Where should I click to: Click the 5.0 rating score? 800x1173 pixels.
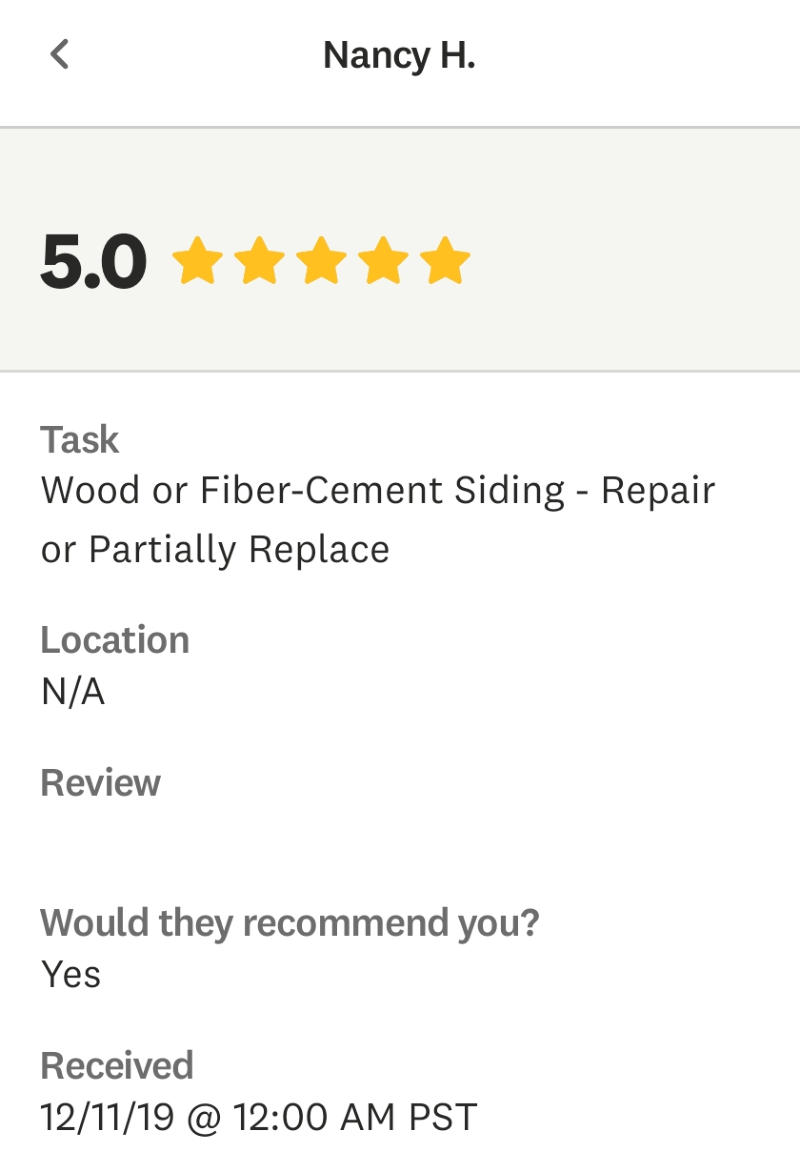click(94, 262)
